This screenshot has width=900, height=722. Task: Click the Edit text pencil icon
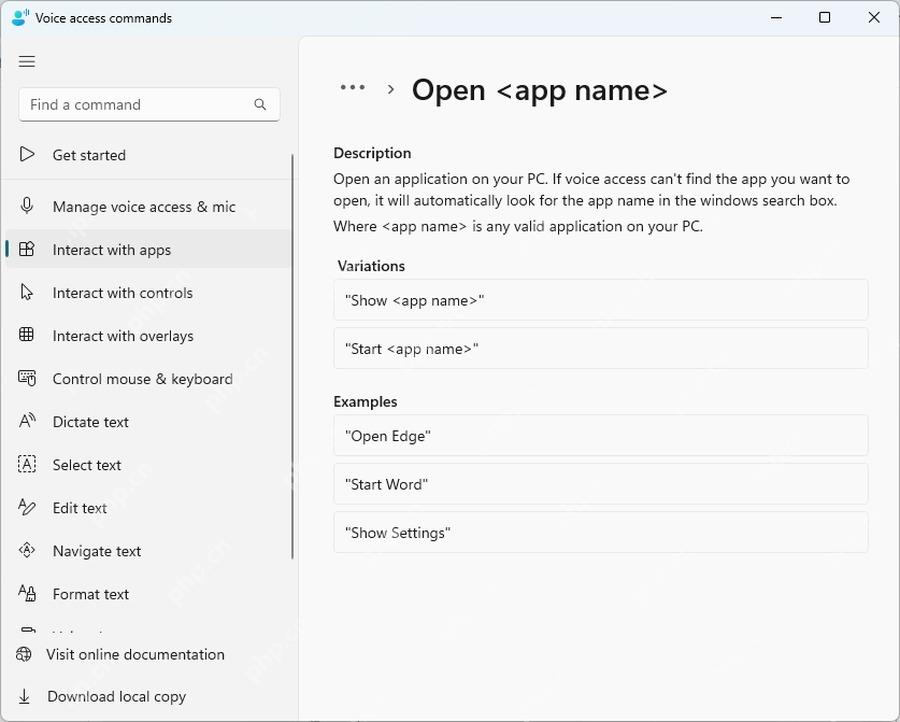(x=27, y=507)
